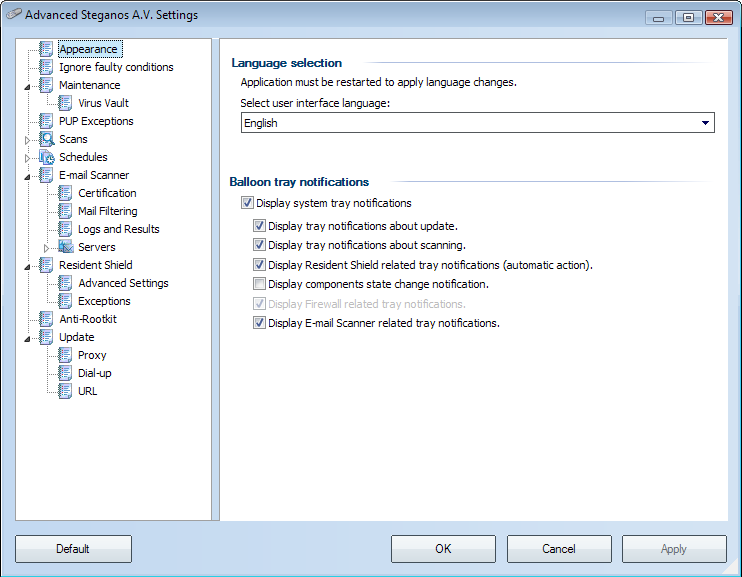The image size is (742, 577).
Task: Click the Schedules clock icon
Action: 46,157
